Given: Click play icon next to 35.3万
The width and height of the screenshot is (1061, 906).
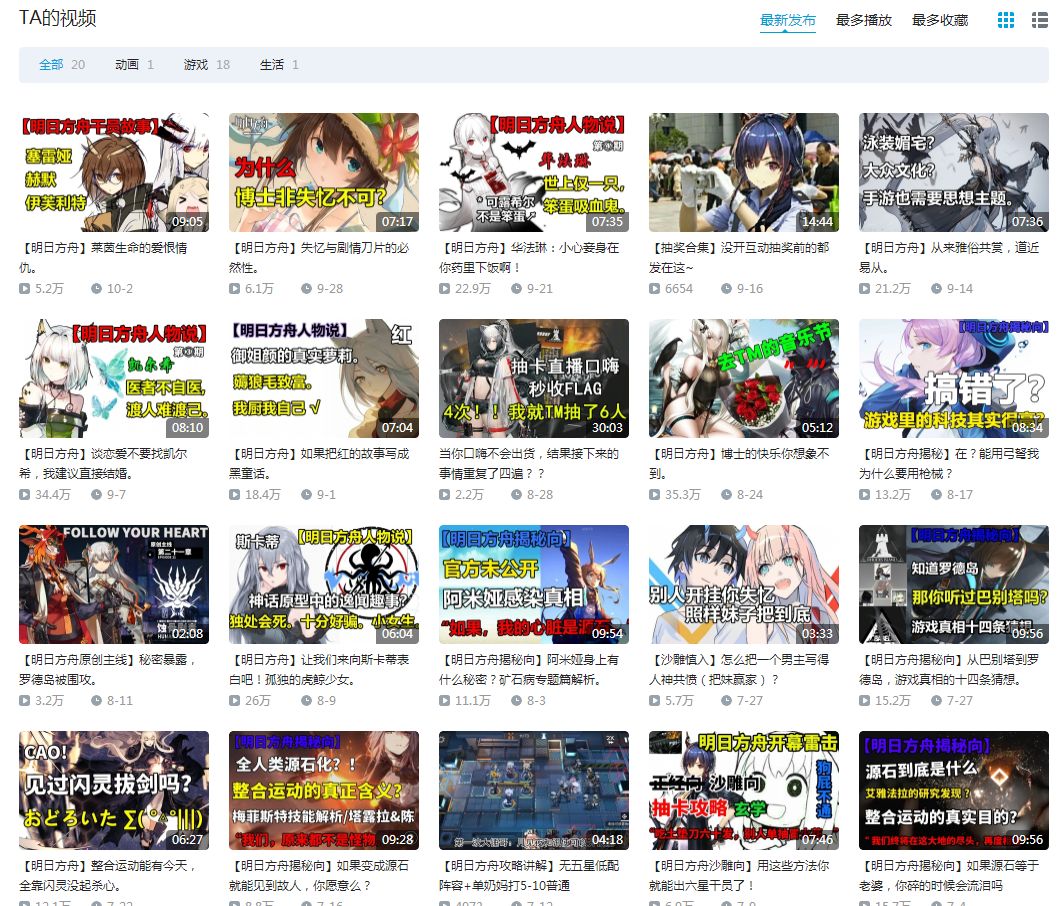Looking at the screenshot, I should 654,495.
